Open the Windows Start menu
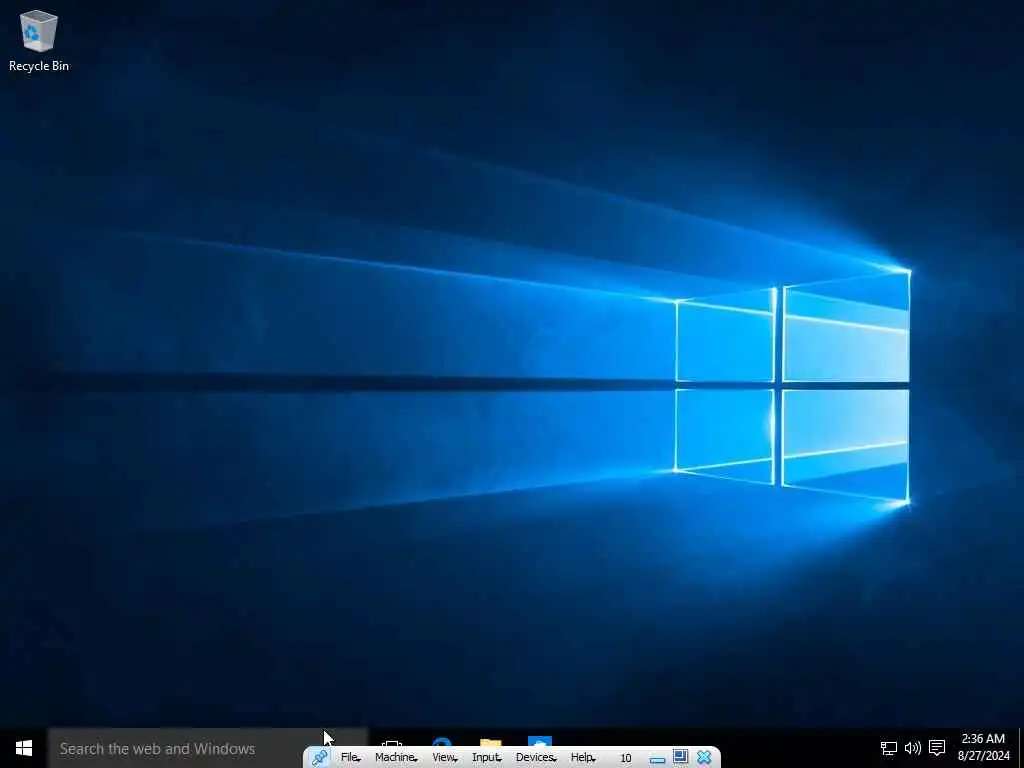The height and width of the screenshot is (768, 1024). pos(24,748)
